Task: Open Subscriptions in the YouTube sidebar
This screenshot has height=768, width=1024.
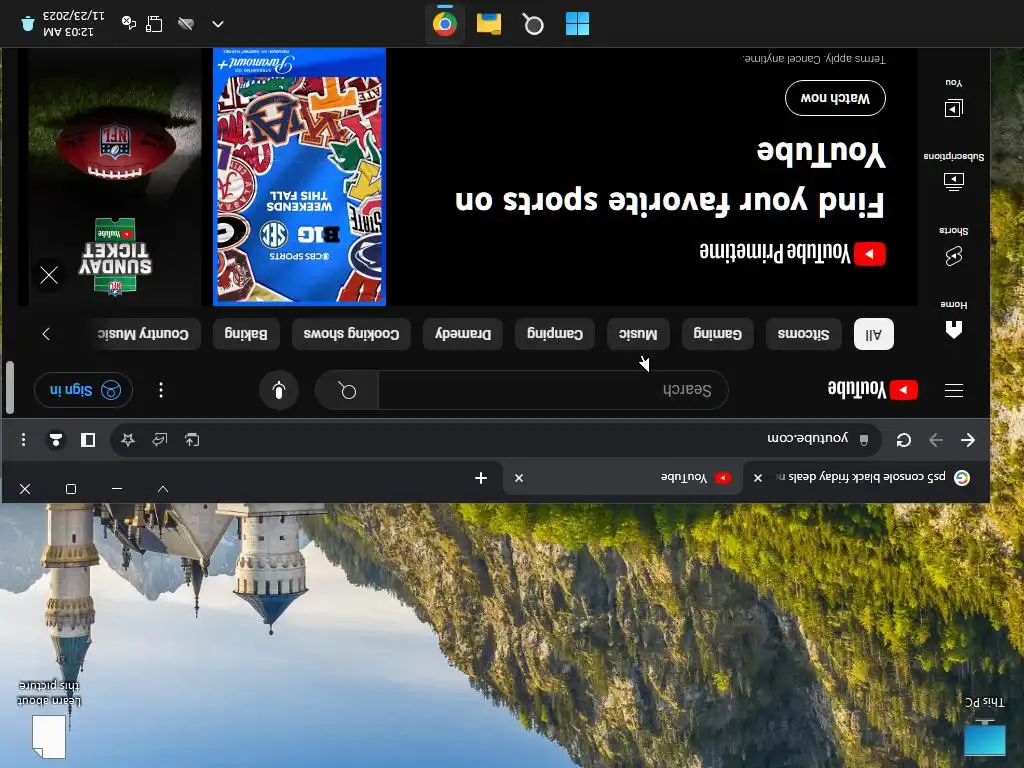Action: 953,171
